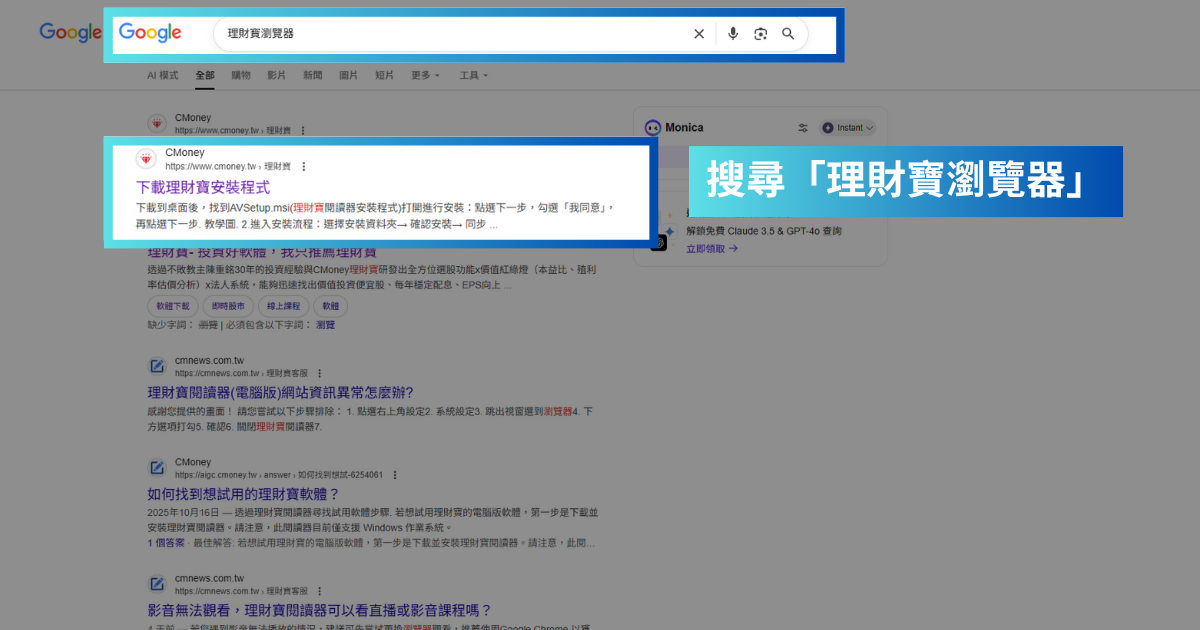
Task: Open Monica panel settings sliders icon
Action: (803, 127)
